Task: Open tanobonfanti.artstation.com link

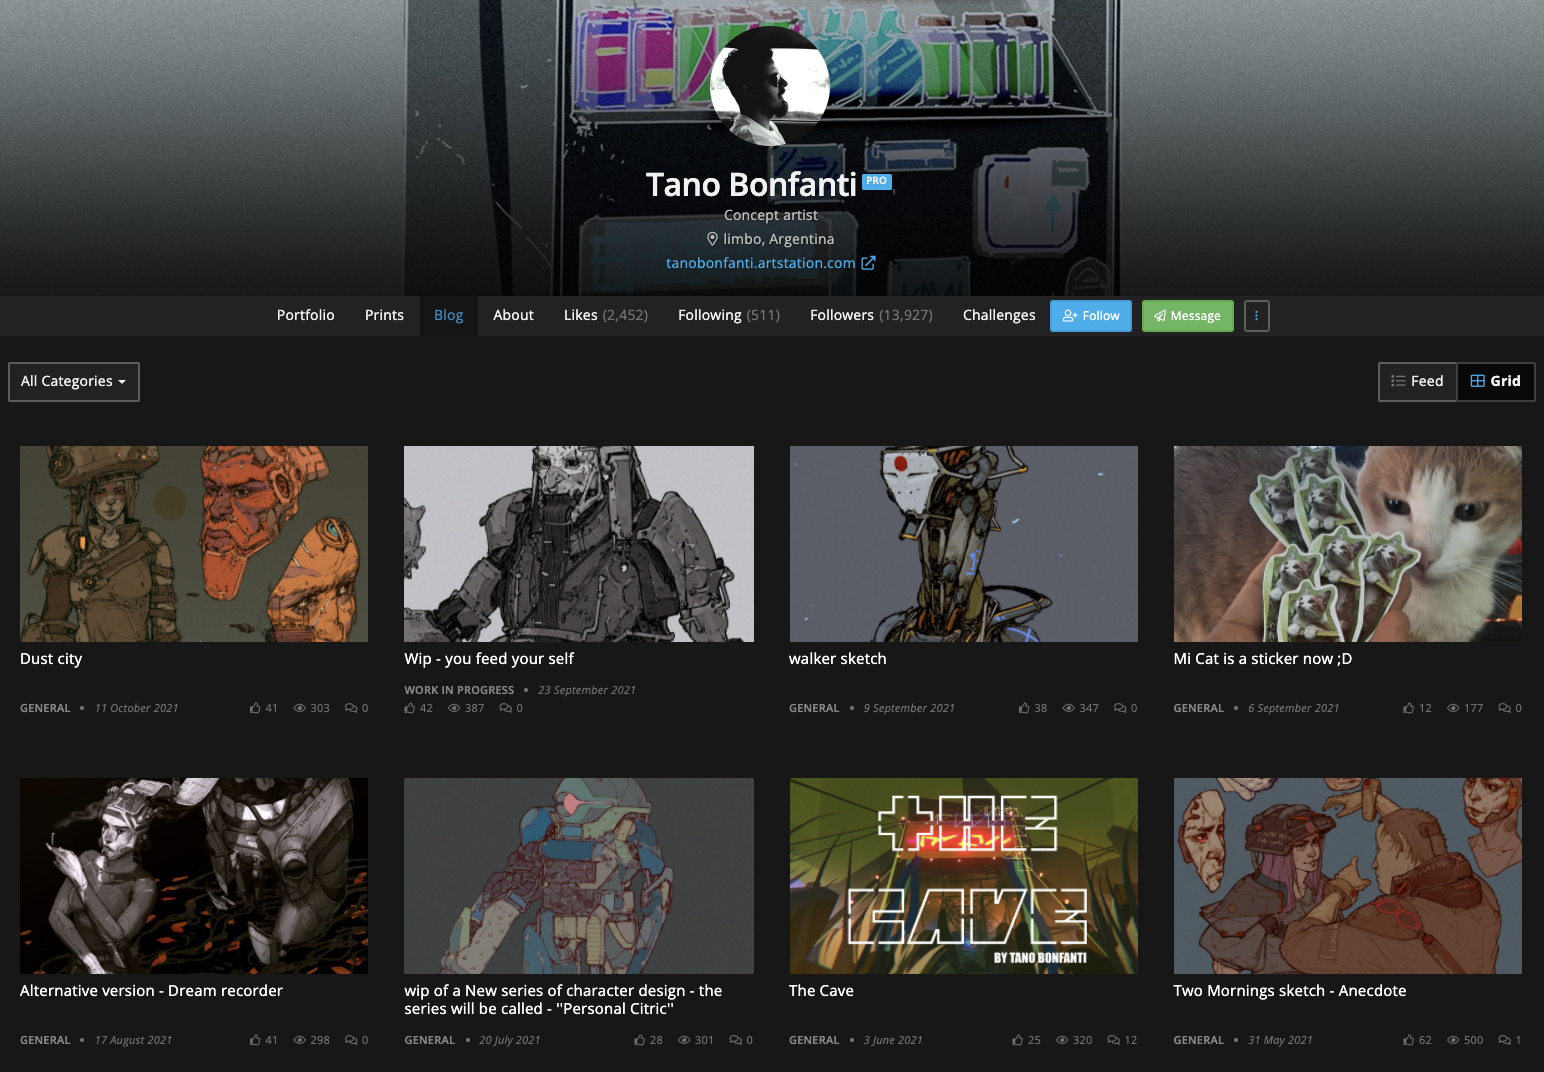Action: pyautogui.click(x=761, y=263)
